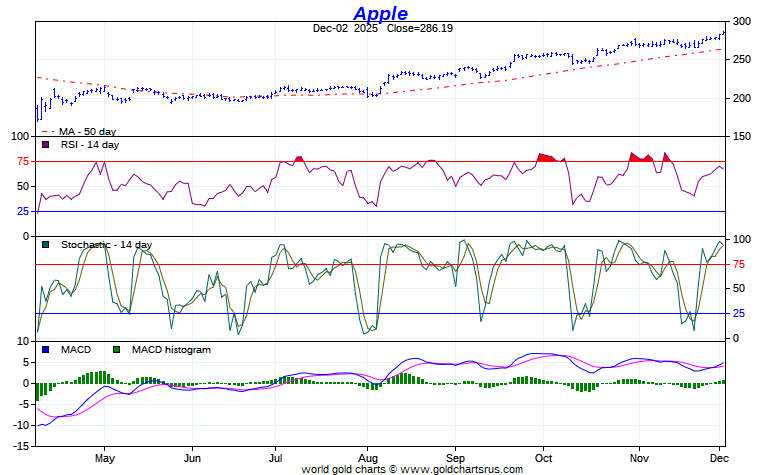Click the 'Close=286.19' value
This screenshot has height=475, width=760.
pos(420,28)
